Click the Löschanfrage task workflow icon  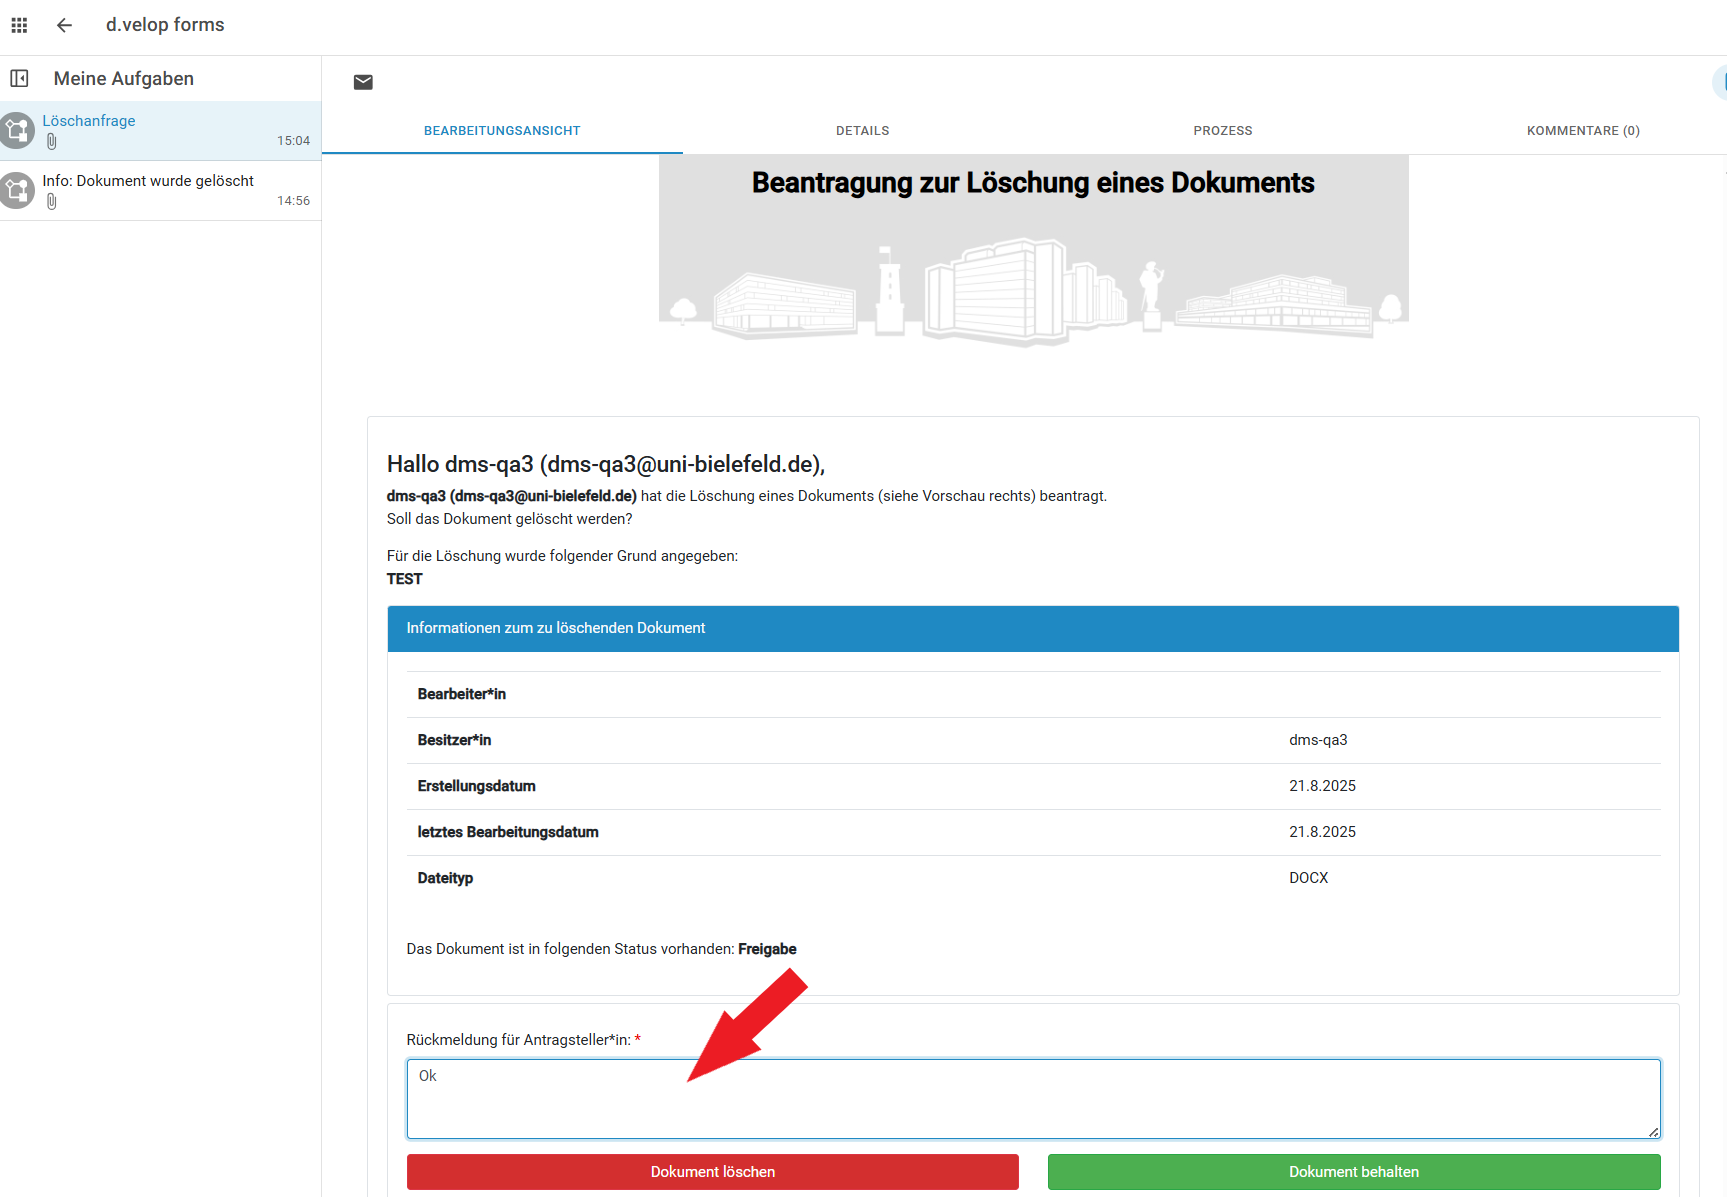click(17, 130)
